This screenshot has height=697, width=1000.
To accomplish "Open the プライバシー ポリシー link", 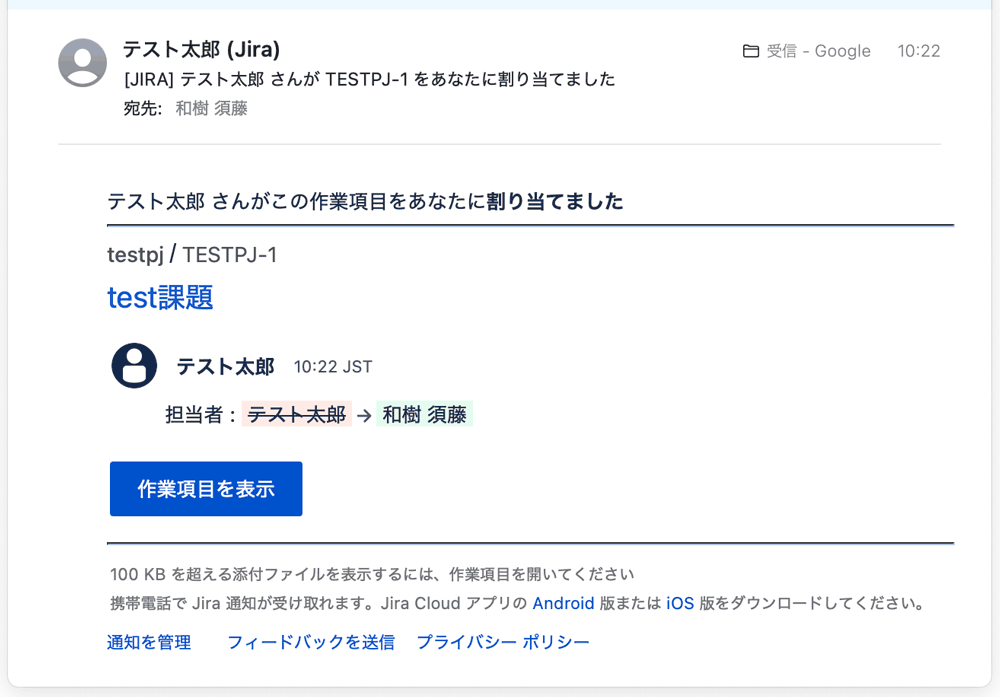I will 501,643.
